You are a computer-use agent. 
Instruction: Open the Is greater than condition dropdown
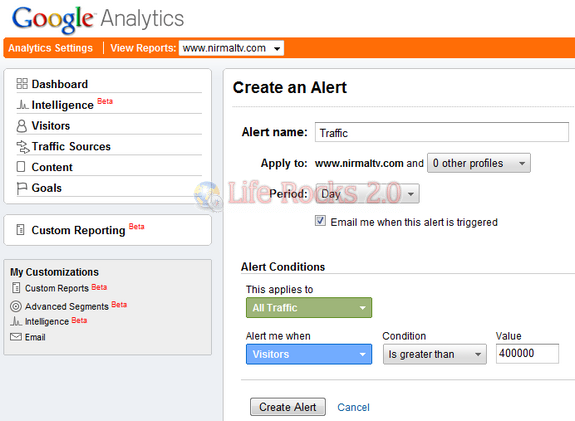(435, 354)
